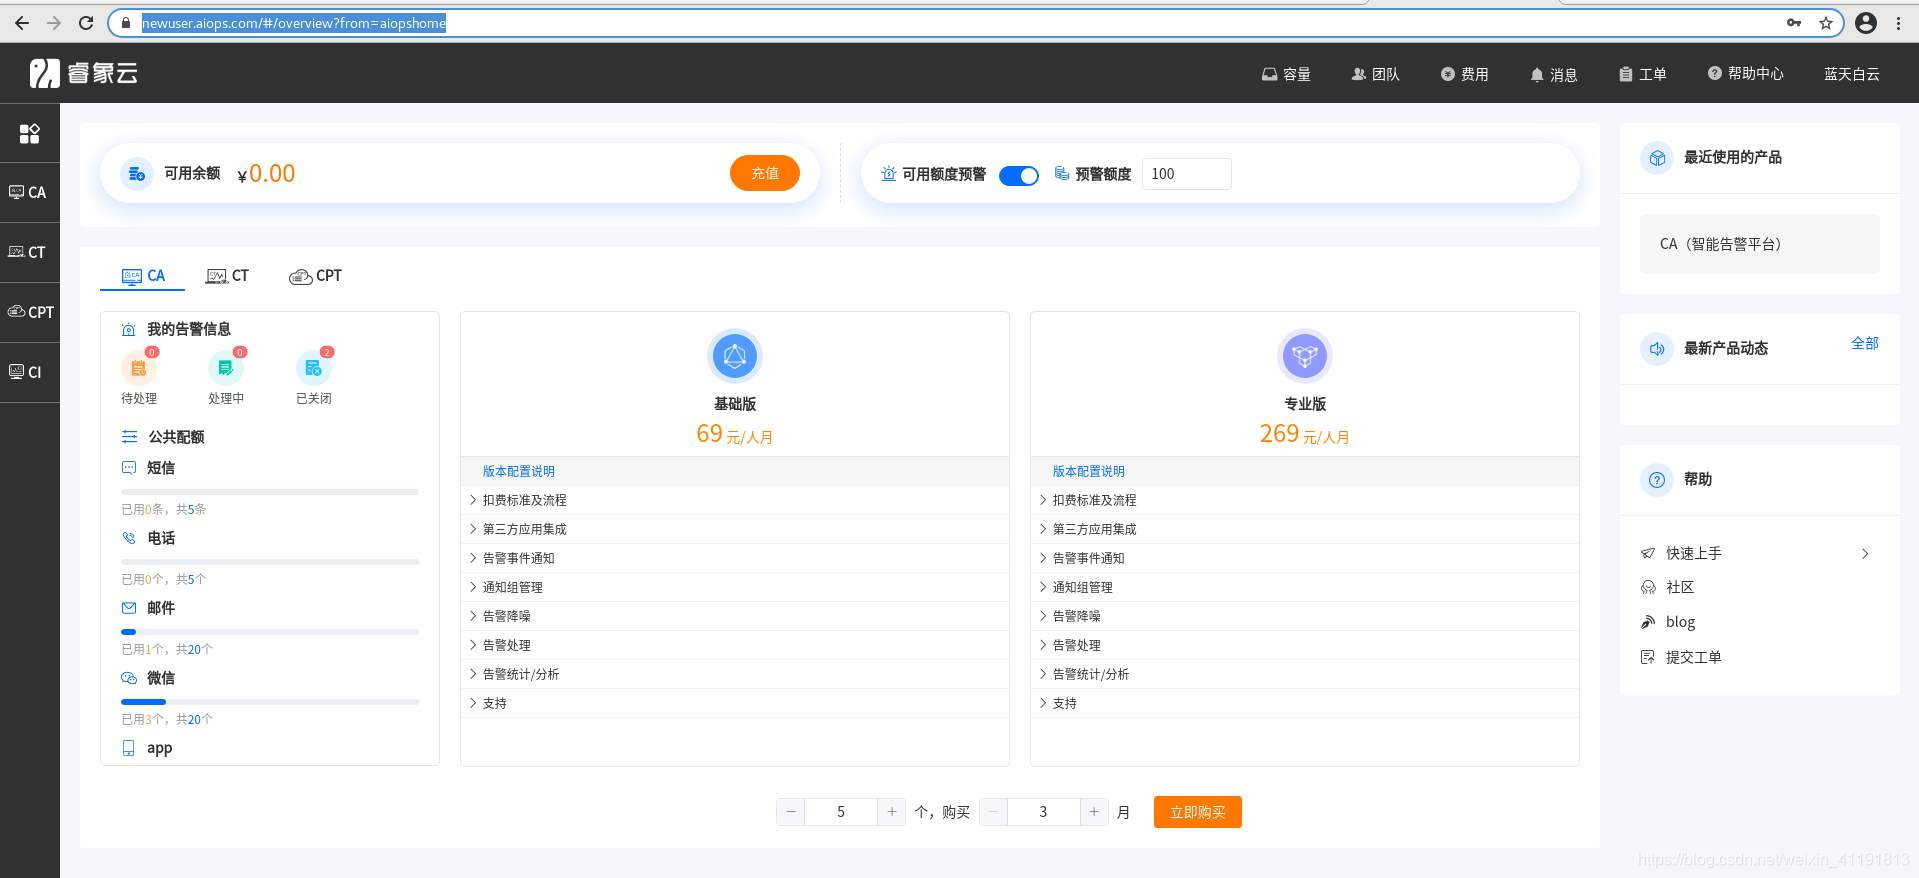1919x878 pixels.
Task: Expand 专业版 告警事件通知
Action: coord(1305,558)
